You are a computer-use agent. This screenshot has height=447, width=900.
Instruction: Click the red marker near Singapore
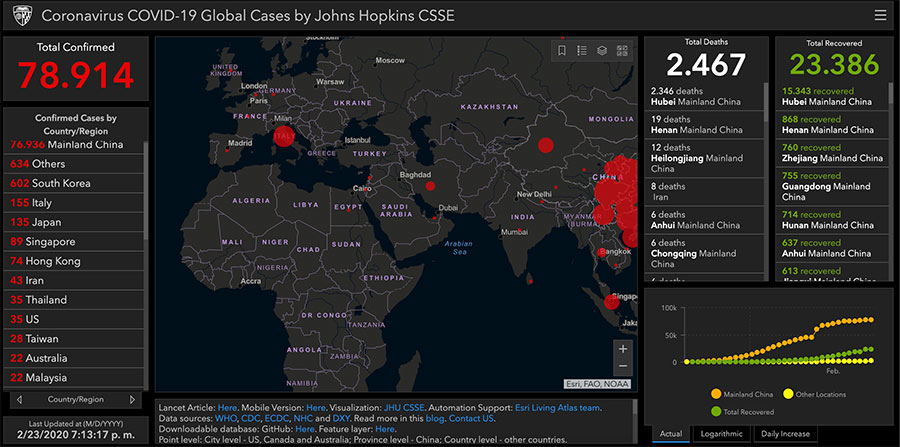611,301
